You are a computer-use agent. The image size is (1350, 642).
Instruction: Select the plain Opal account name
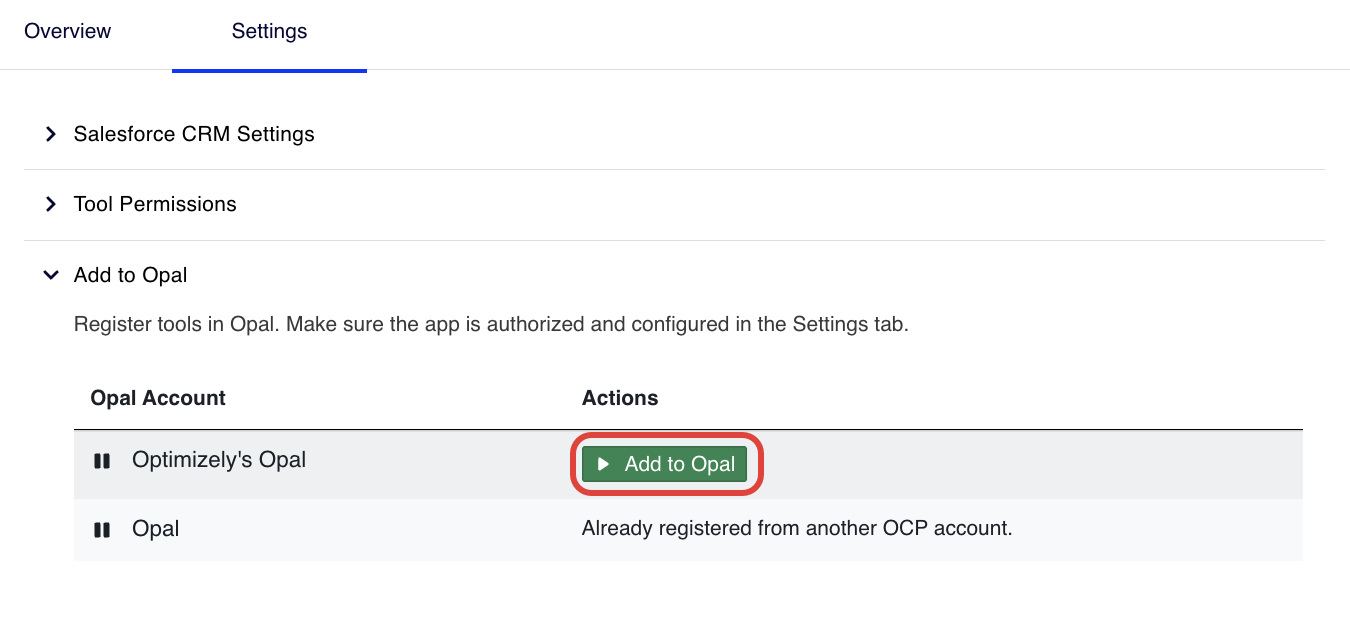tap(156, 529)
